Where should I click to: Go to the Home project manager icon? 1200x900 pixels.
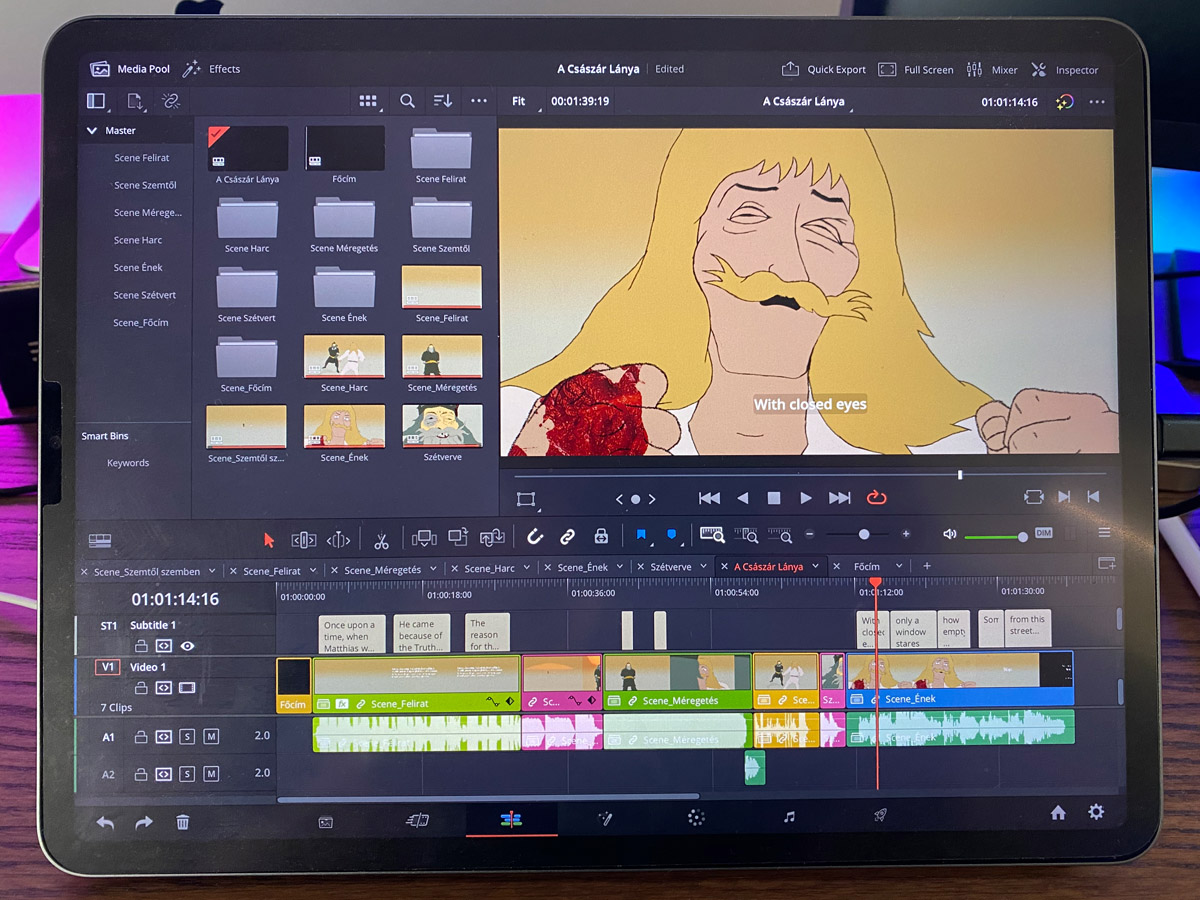coord(1058,813)
